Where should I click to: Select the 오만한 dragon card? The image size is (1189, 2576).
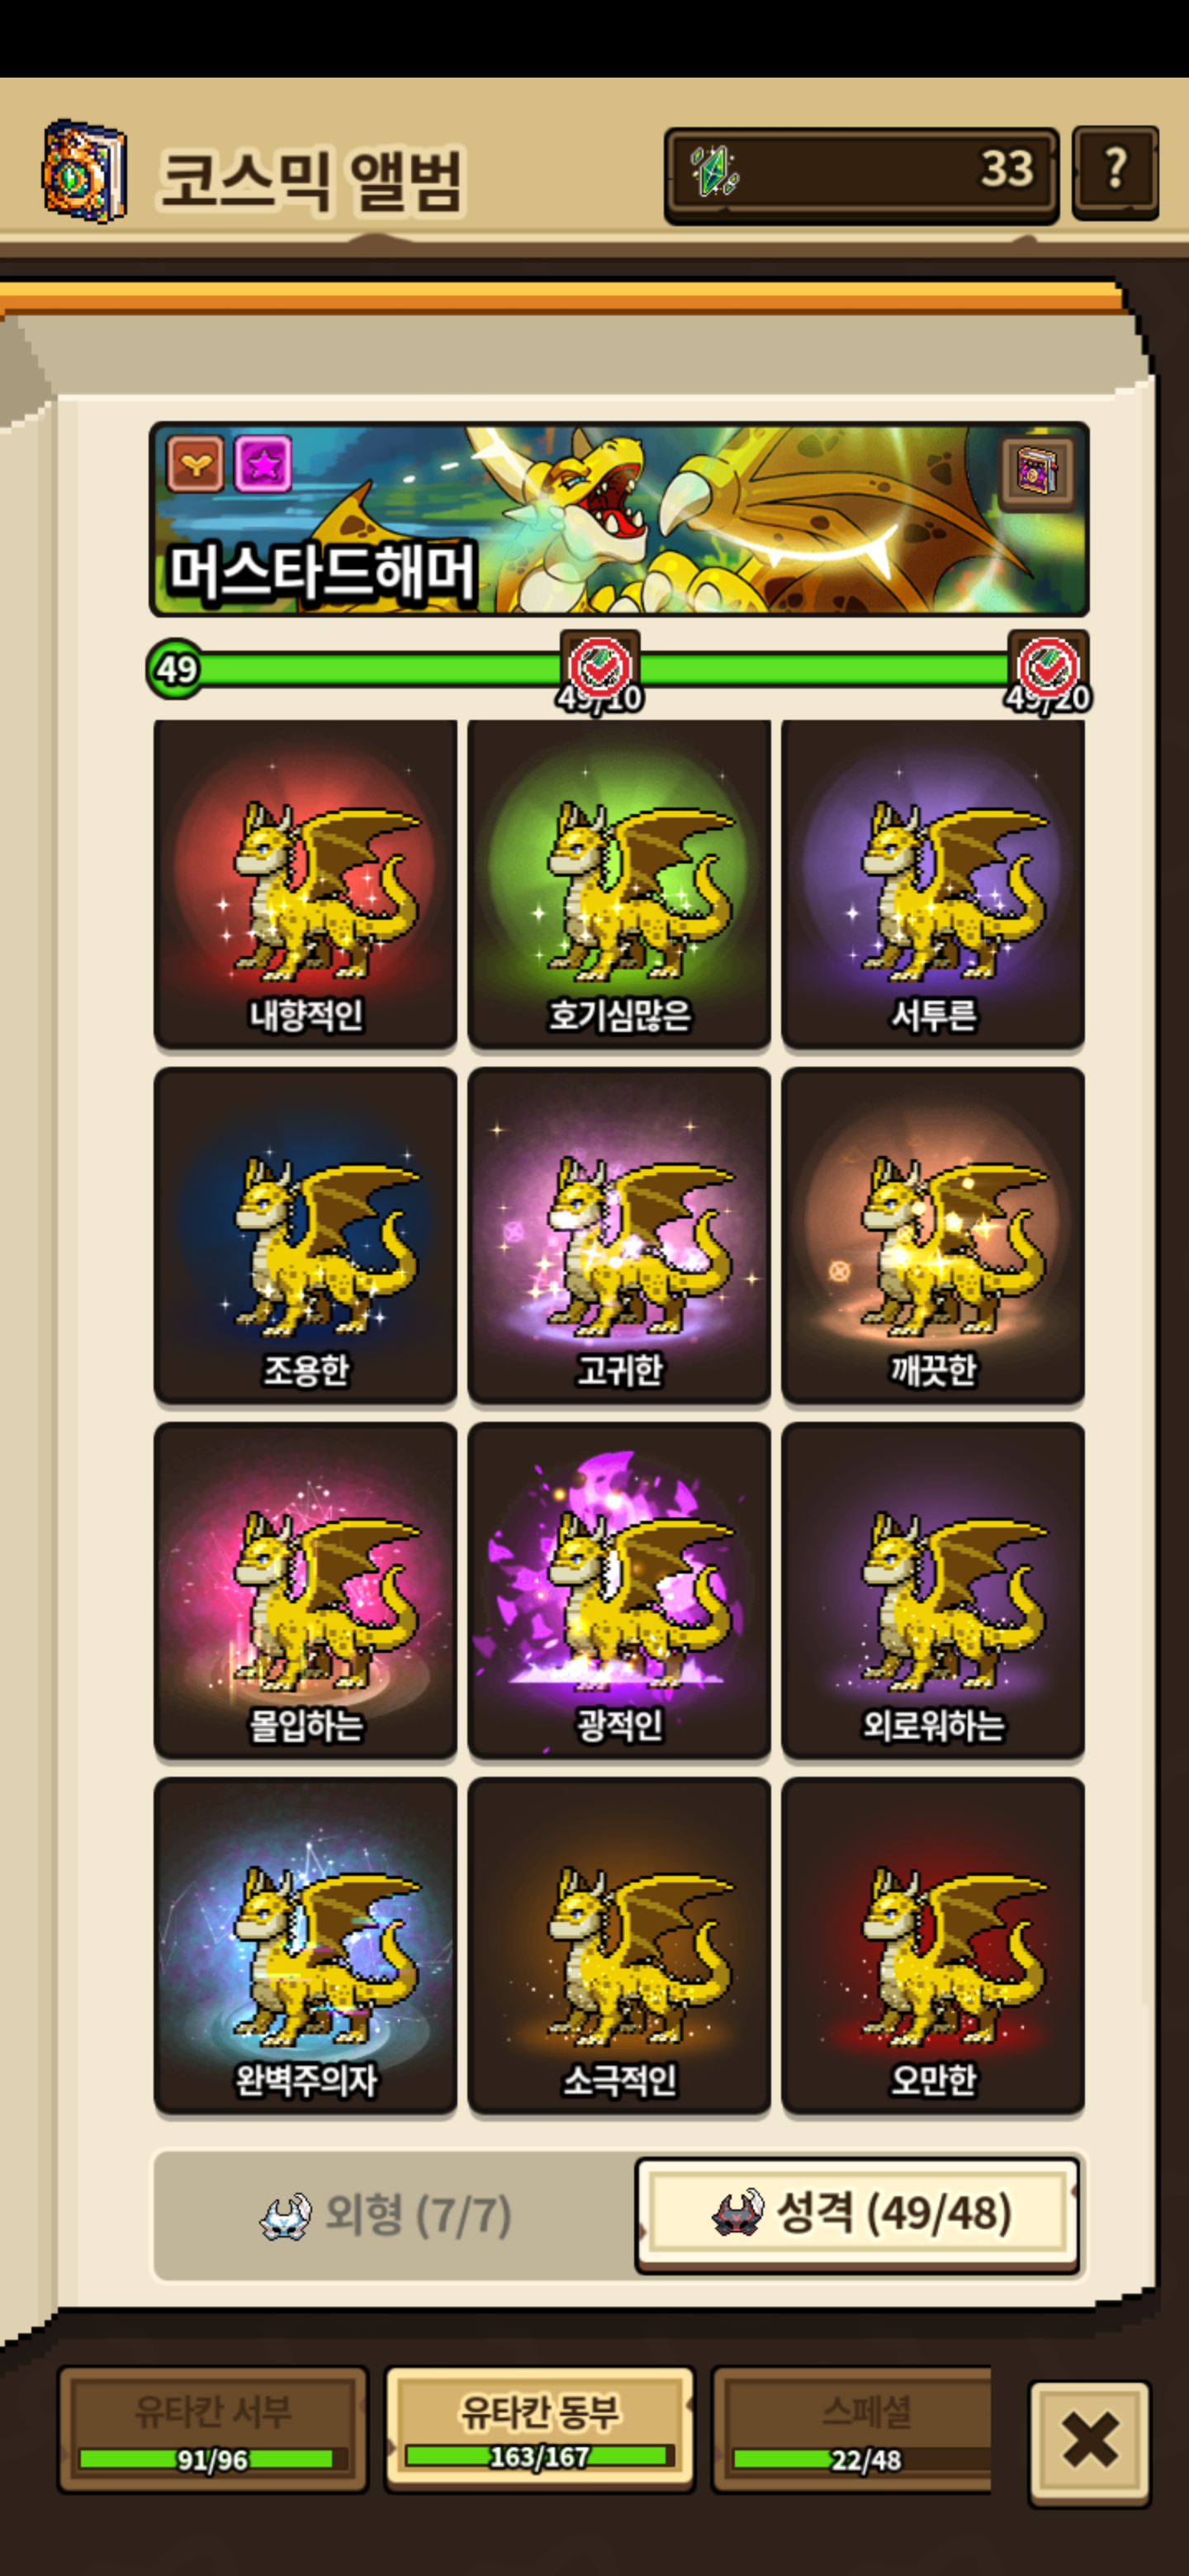point(933,1945)
